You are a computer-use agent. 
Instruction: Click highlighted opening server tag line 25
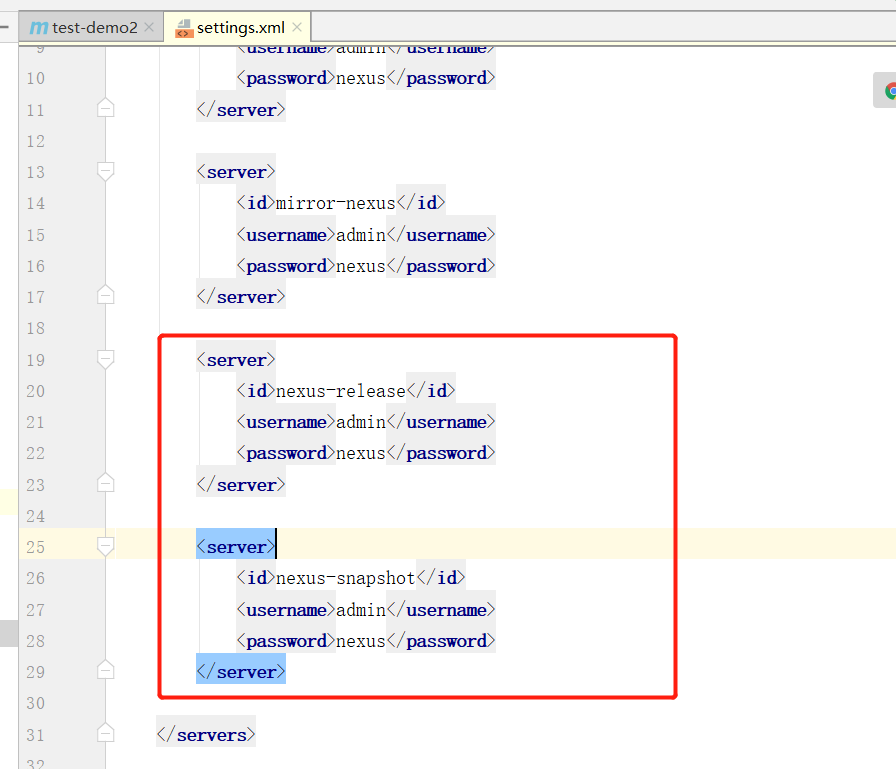(x=235, y=547)
